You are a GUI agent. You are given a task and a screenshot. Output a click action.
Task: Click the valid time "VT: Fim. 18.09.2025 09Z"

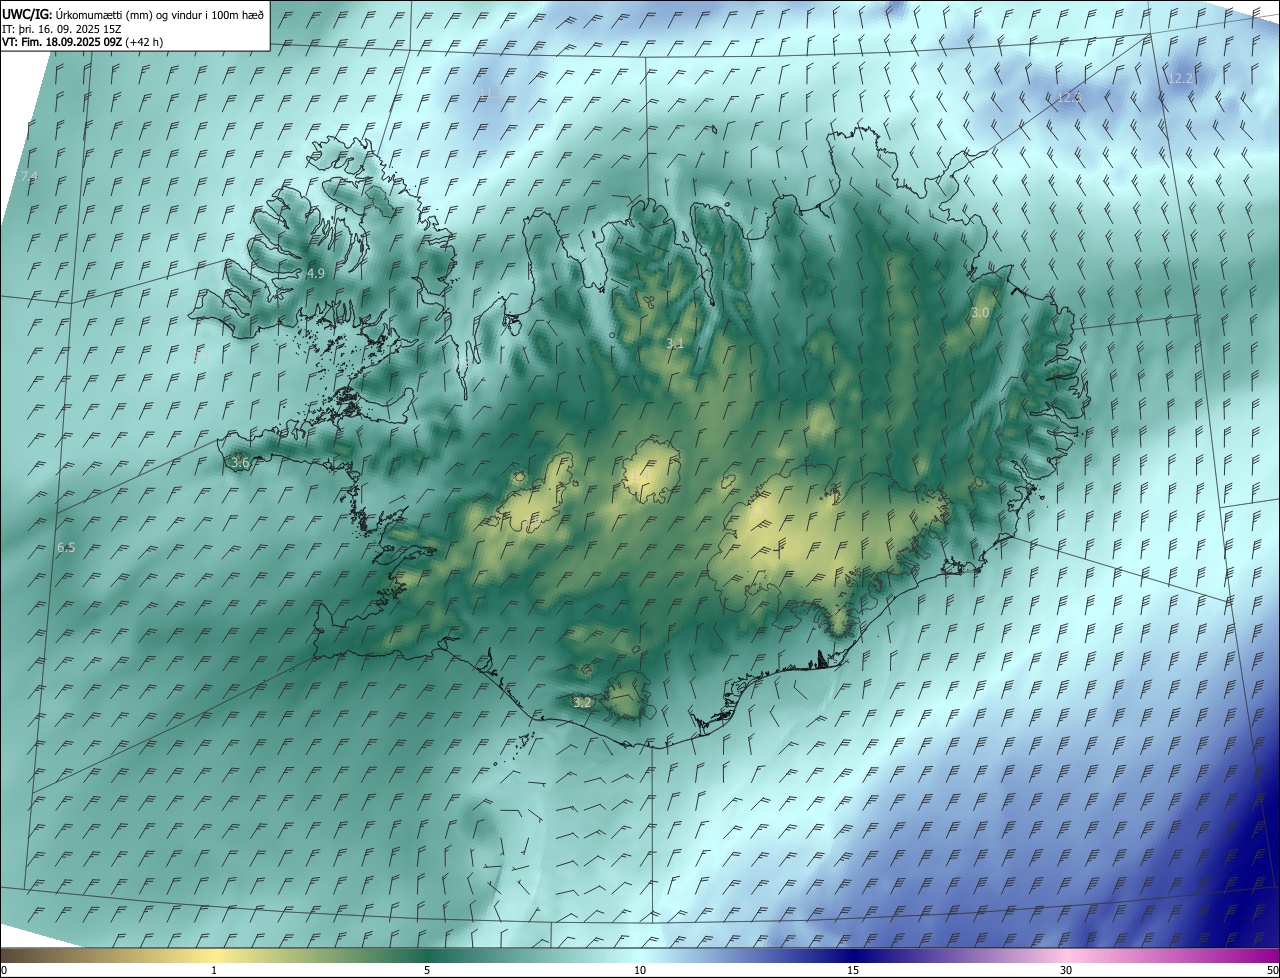61,42
